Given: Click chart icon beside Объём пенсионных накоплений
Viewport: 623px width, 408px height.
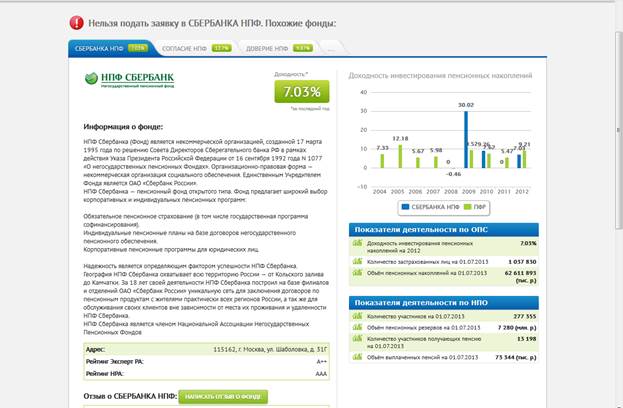Looking at the screenshot, I should 357,272.
